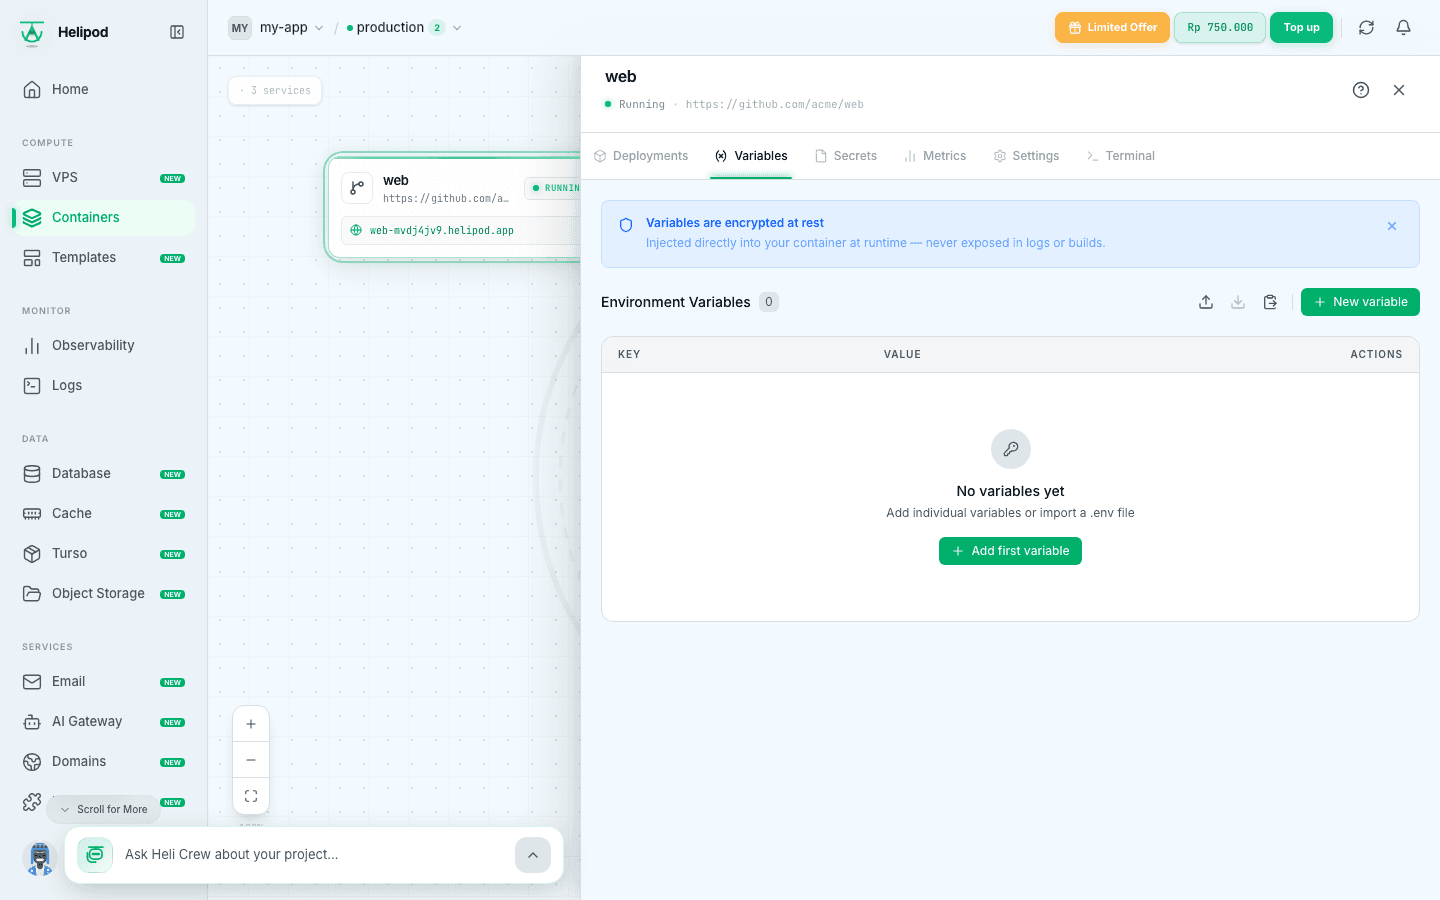The image size is (1440, 900).
Task: Open help for web service
Action: [1361, 90]
